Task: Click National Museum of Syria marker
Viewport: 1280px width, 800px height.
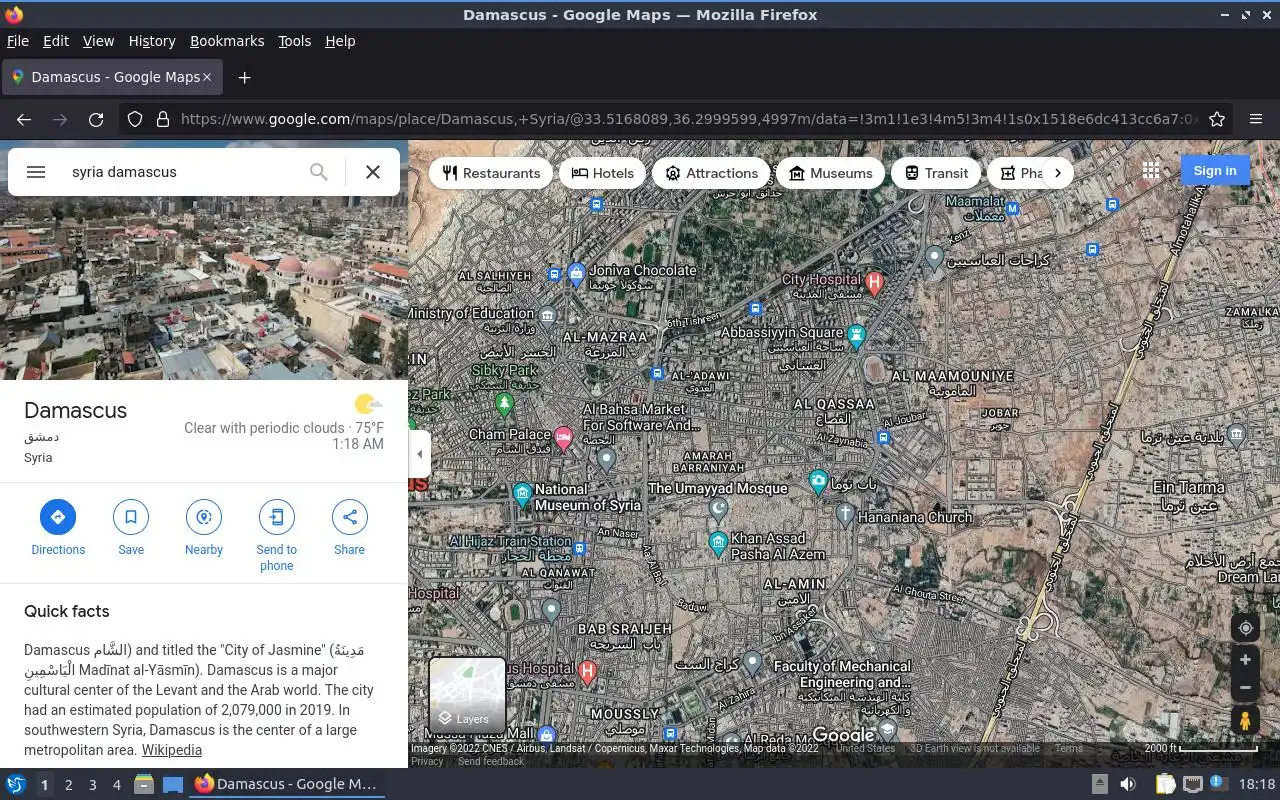Action: (x=522, y=494)
